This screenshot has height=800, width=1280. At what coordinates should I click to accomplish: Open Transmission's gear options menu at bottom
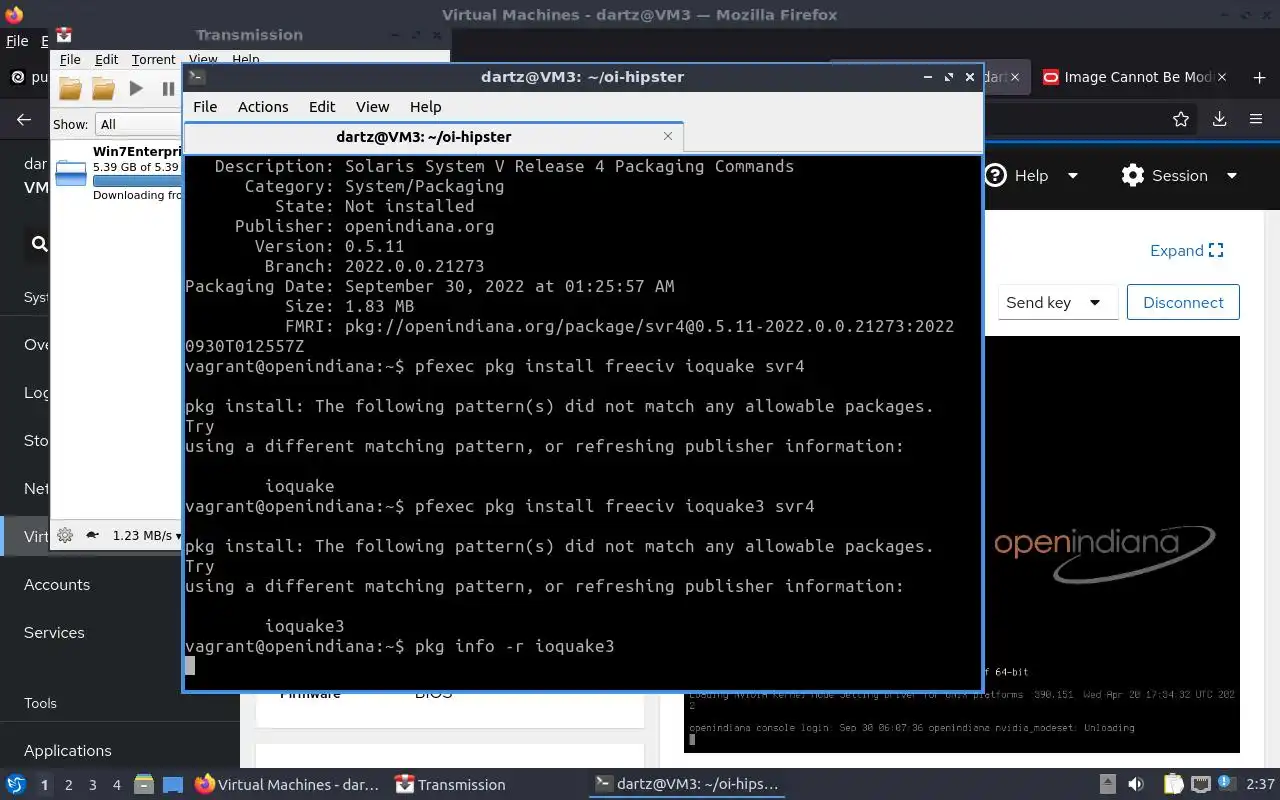click(65, 535)
